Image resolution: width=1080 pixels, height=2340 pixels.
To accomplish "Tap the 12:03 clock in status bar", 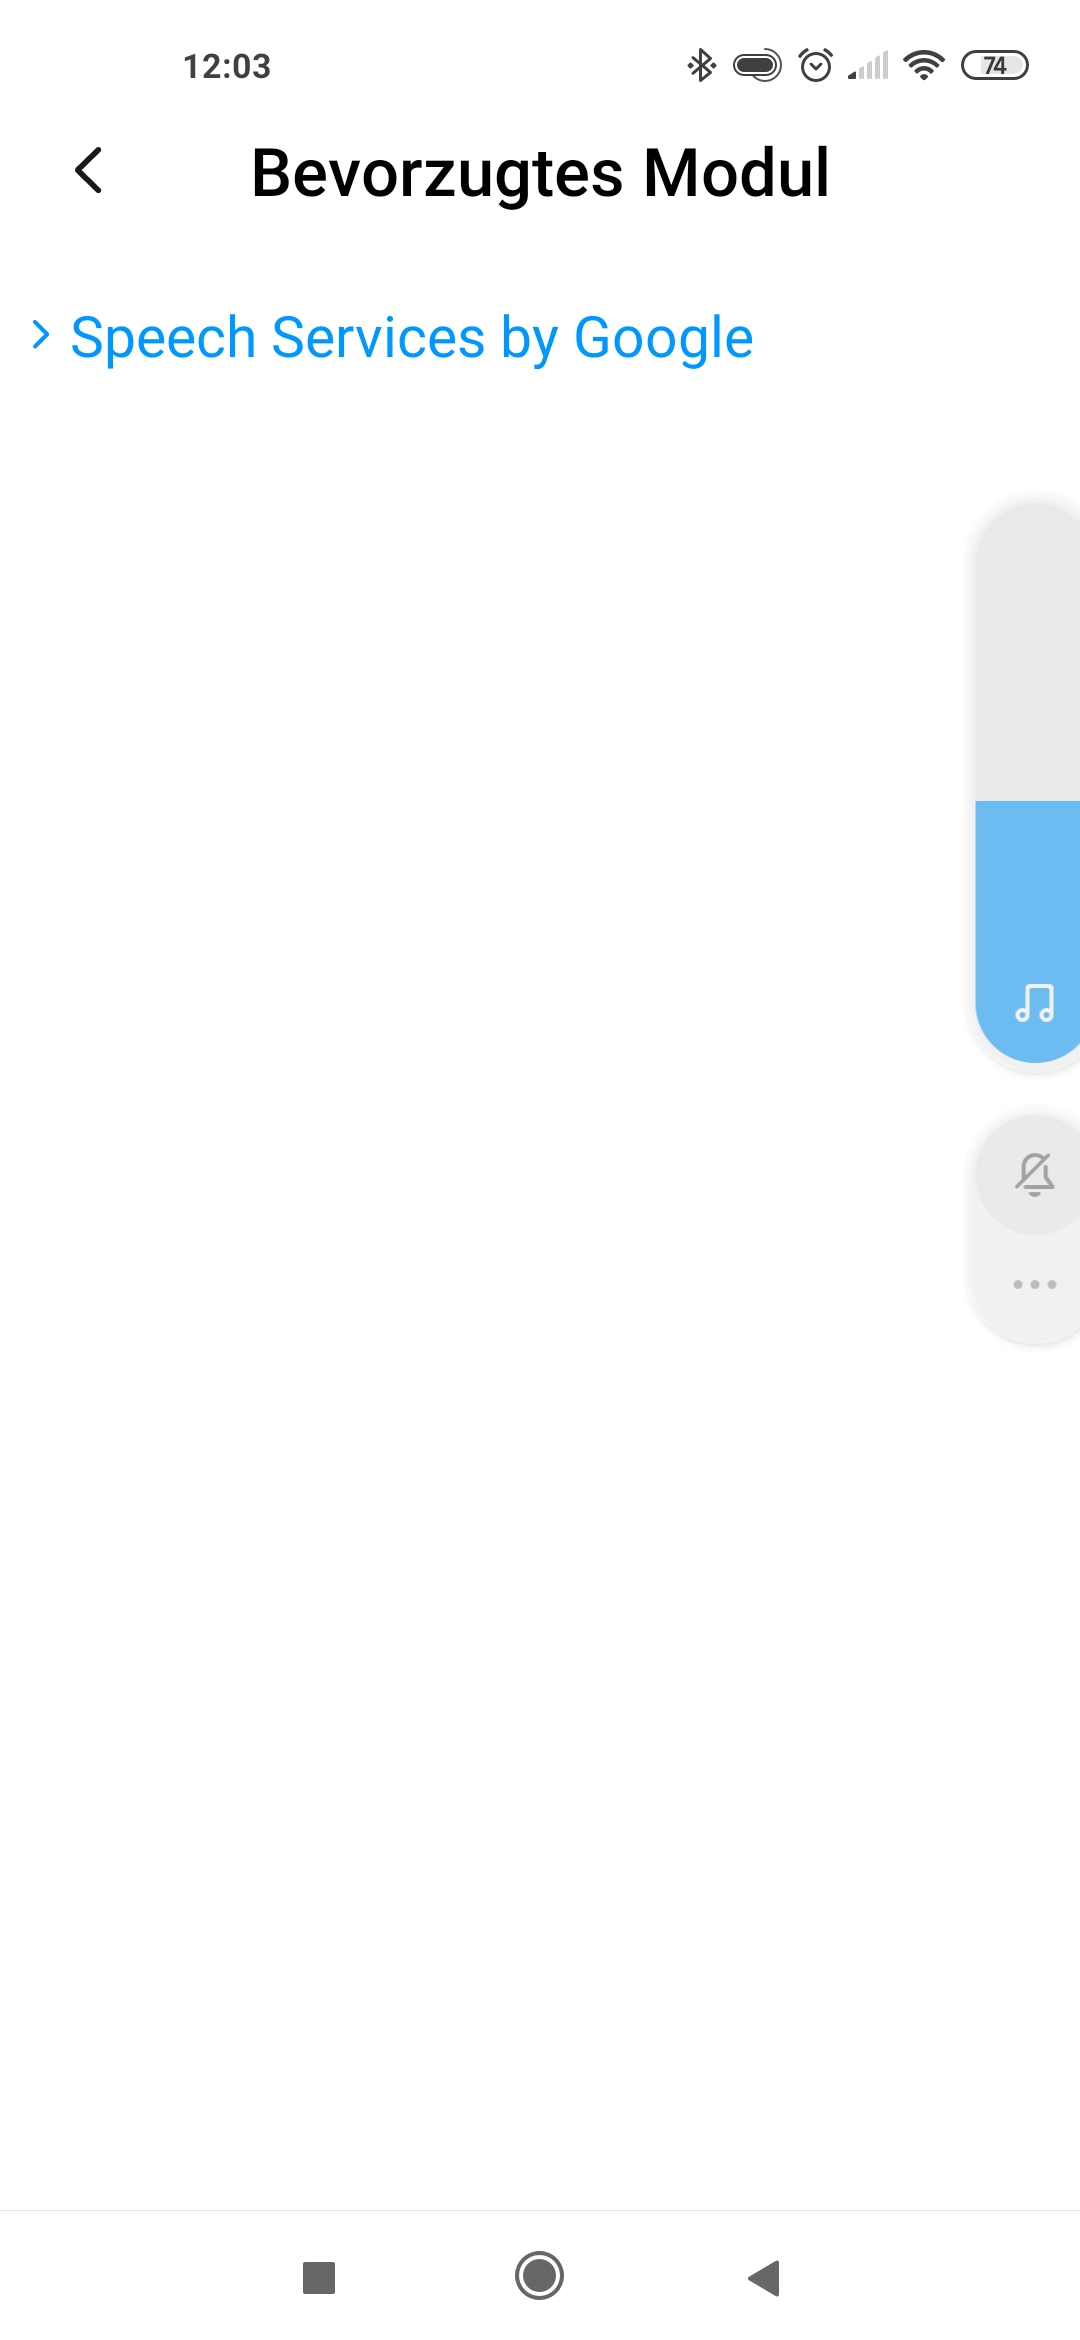I will pos(227,66).
